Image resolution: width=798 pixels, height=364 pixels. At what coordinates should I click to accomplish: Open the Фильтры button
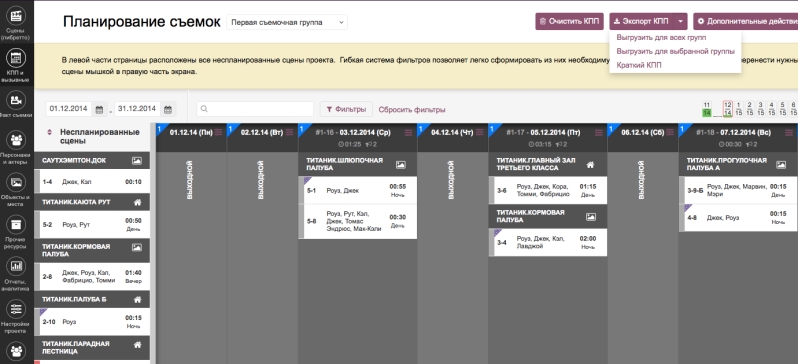tap(346, 109)
